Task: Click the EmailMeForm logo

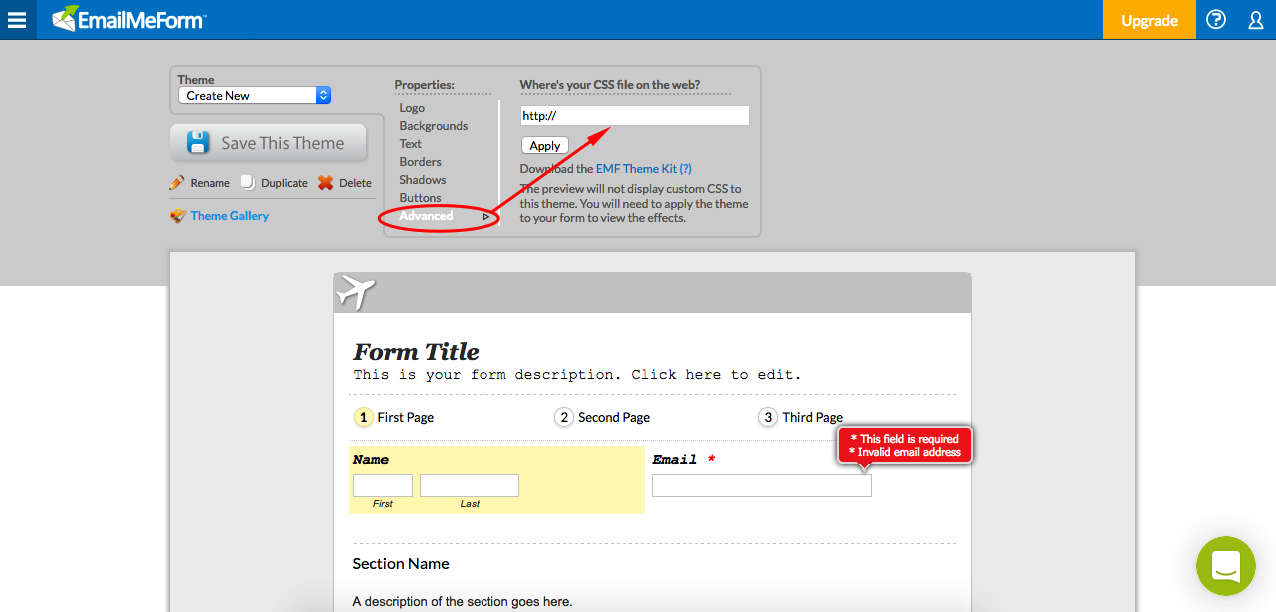Action: click(131, 19)
